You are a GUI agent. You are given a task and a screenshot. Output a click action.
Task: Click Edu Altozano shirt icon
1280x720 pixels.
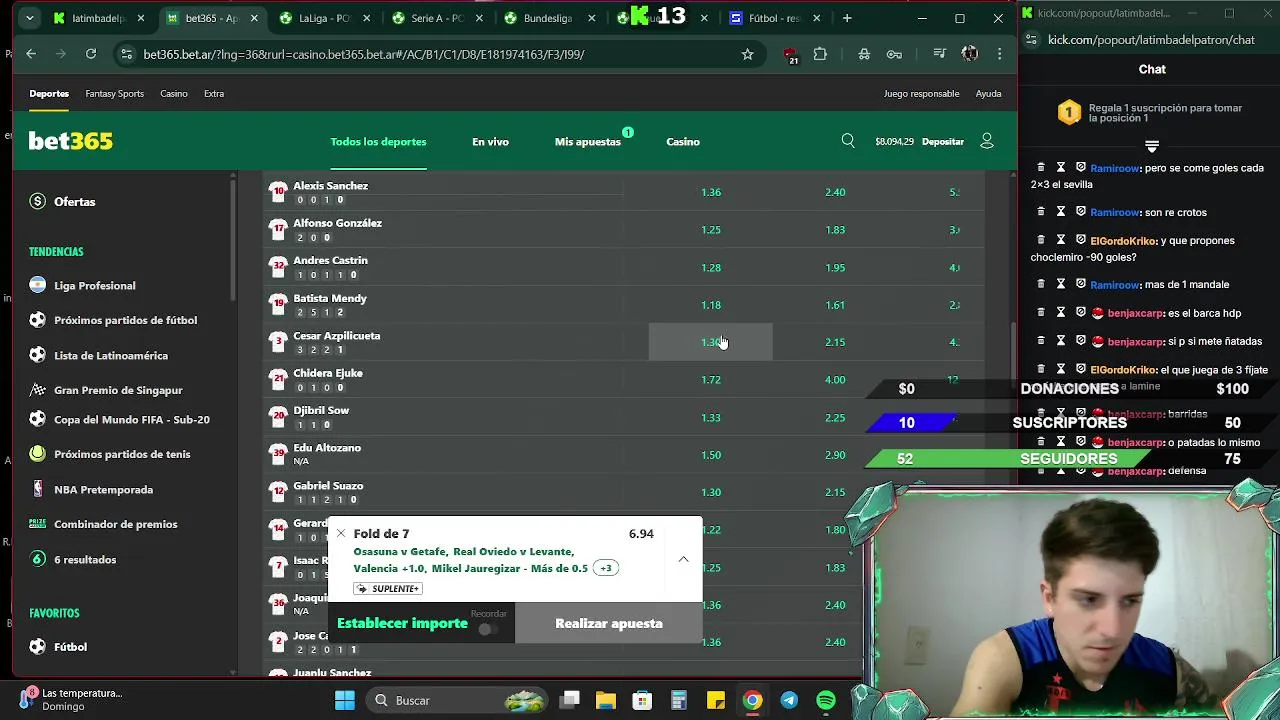[x=278, y=454]
